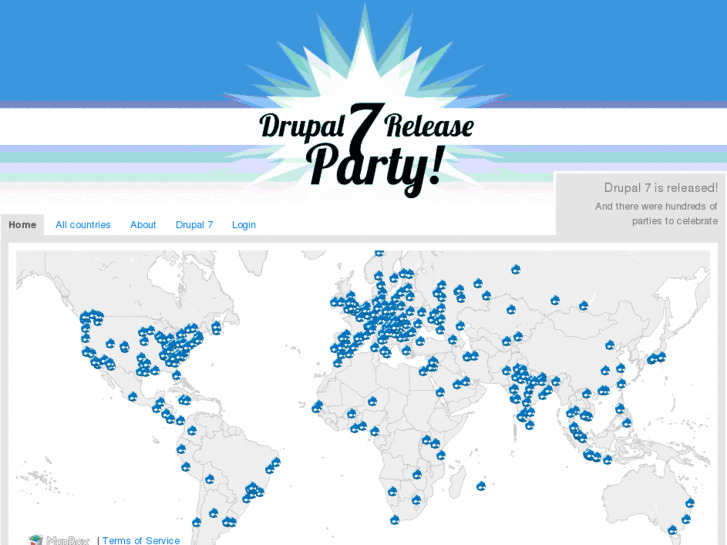
Task: Select the Burkina Faso area party marker
Action: (x=352, y=413)
